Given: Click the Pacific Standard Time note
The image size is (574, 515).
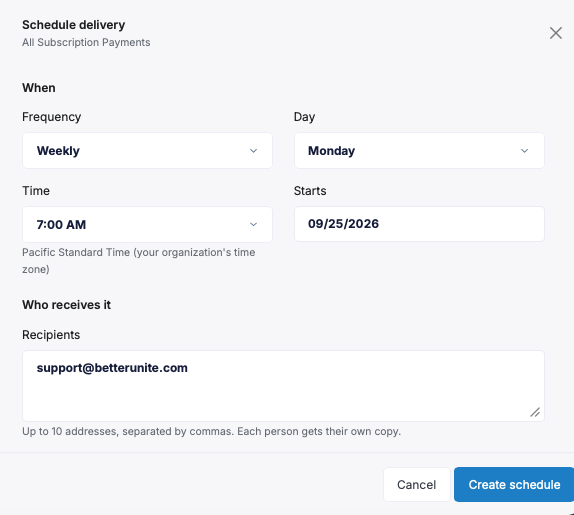Looking at the screenshot, I should point(139,261).
